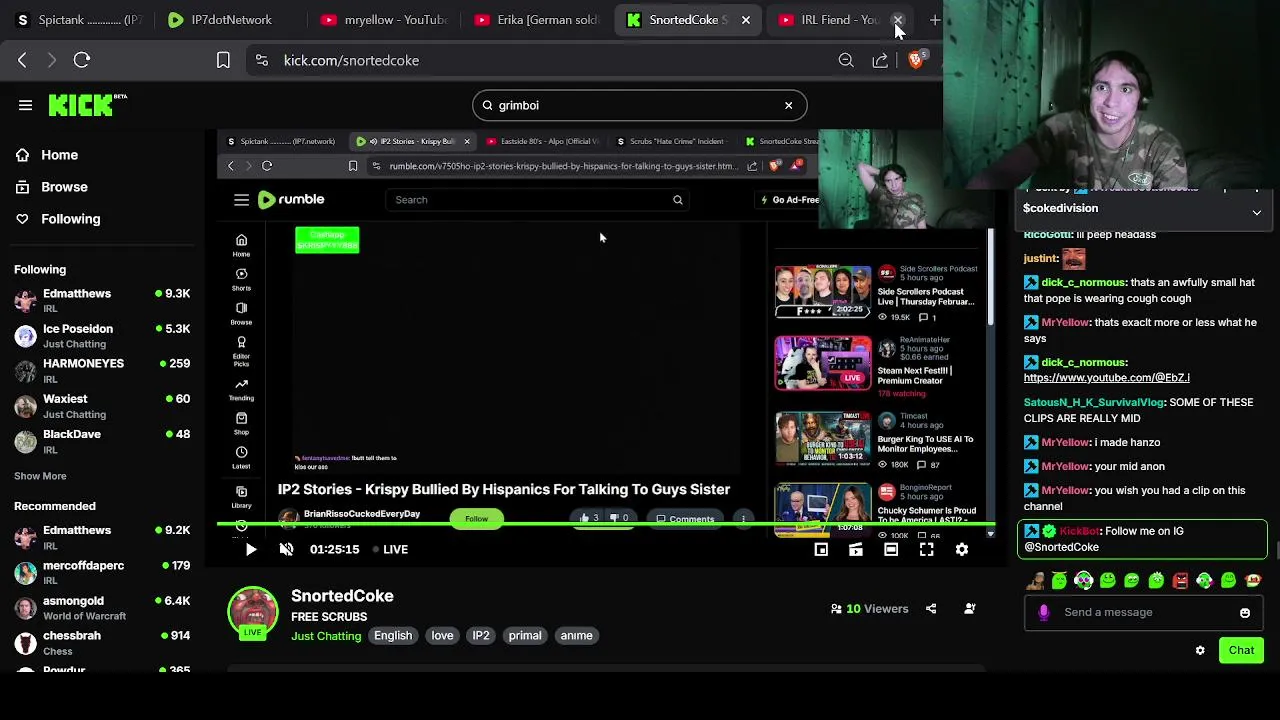Open Side Scrollers Podcast Rumble thumbnail
Screen dimensions: 1280x720
coord(823,291)
